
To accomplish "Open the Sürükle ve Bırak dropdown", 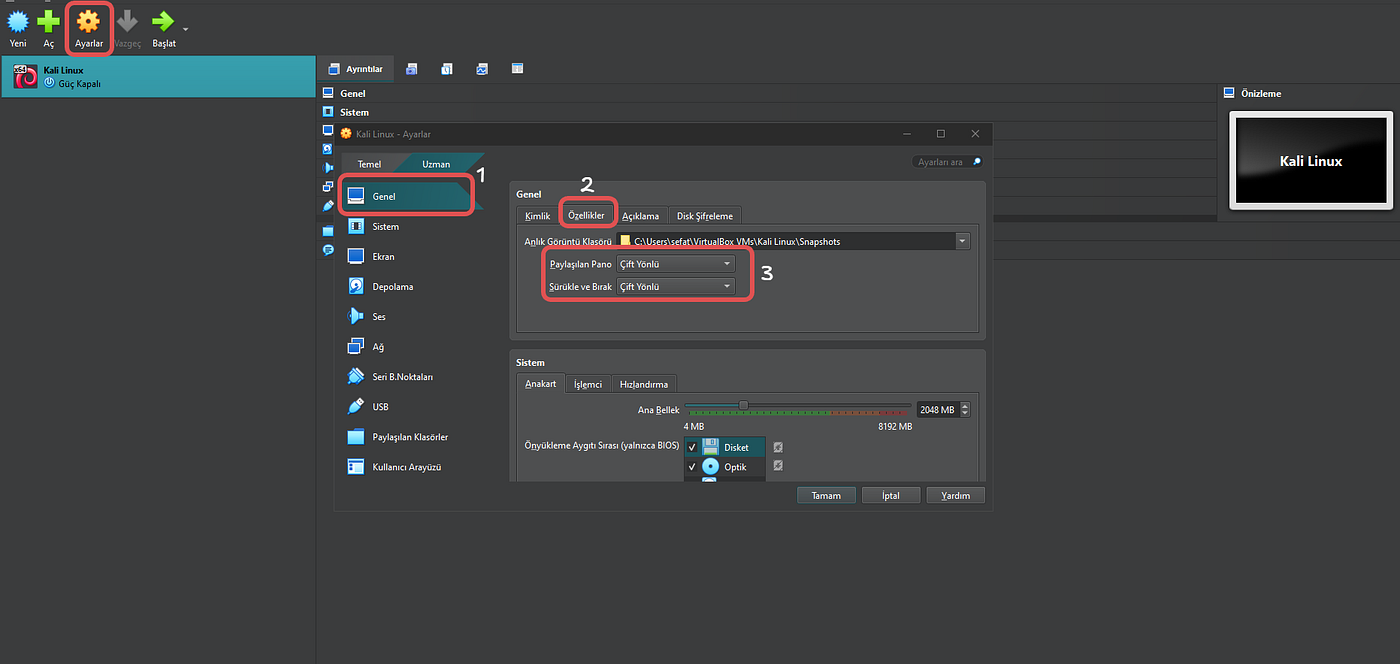I will (x=676, y=287).
